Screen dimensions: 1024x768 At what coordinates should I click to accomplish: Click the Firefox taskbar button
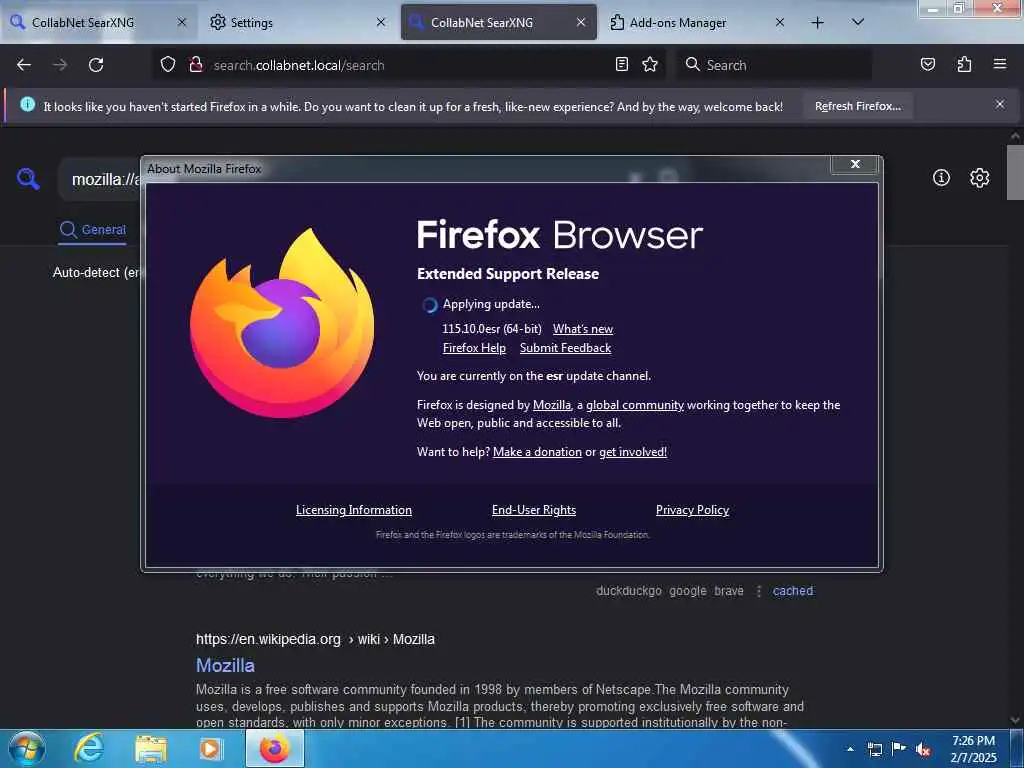pyautogui.click(x=275, y=748)
